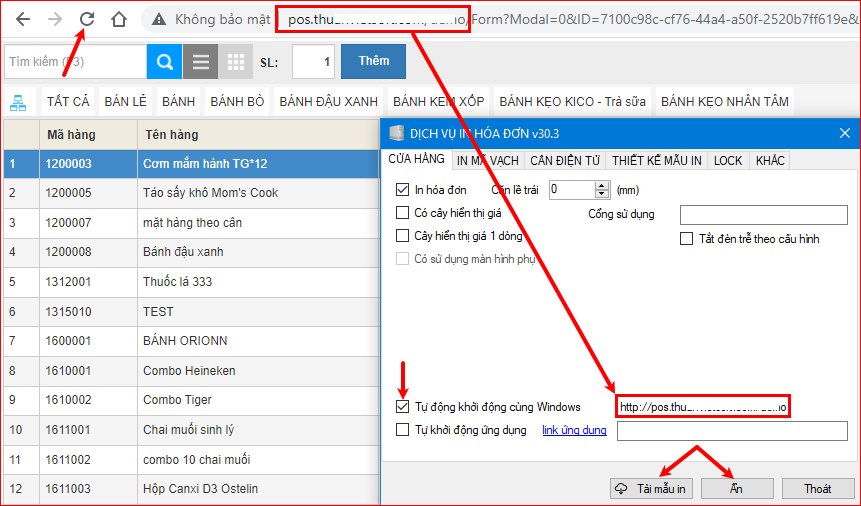The image size is (861, 506).
Task: Select the 'BÁNH ĐẬU XANH' category
Action: pyautogui.click(x=328, y=101)
